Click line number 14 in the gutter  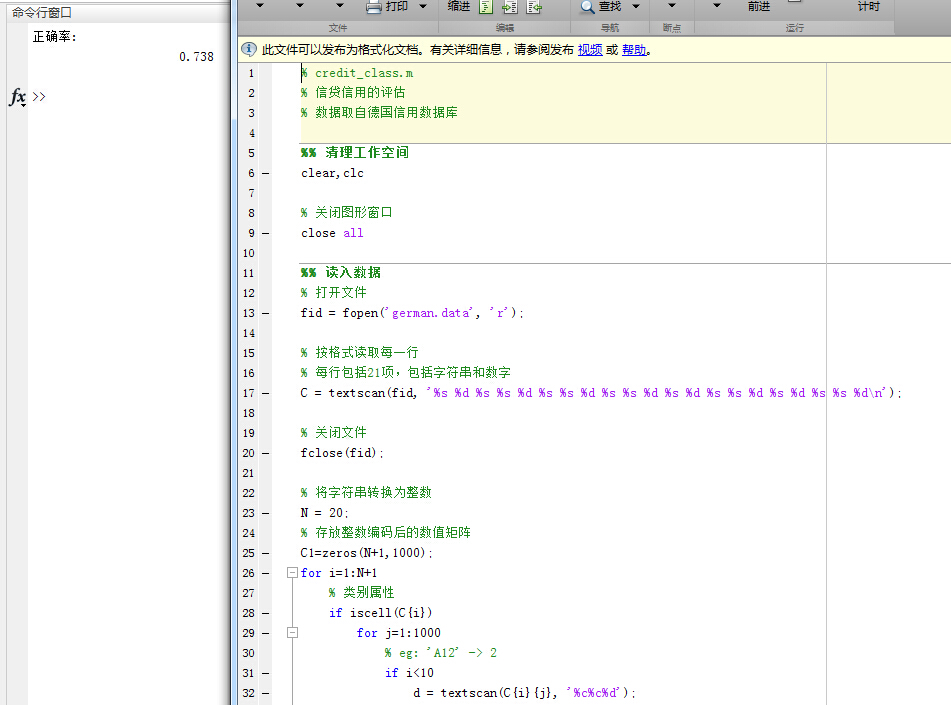[x=249, y=334]
